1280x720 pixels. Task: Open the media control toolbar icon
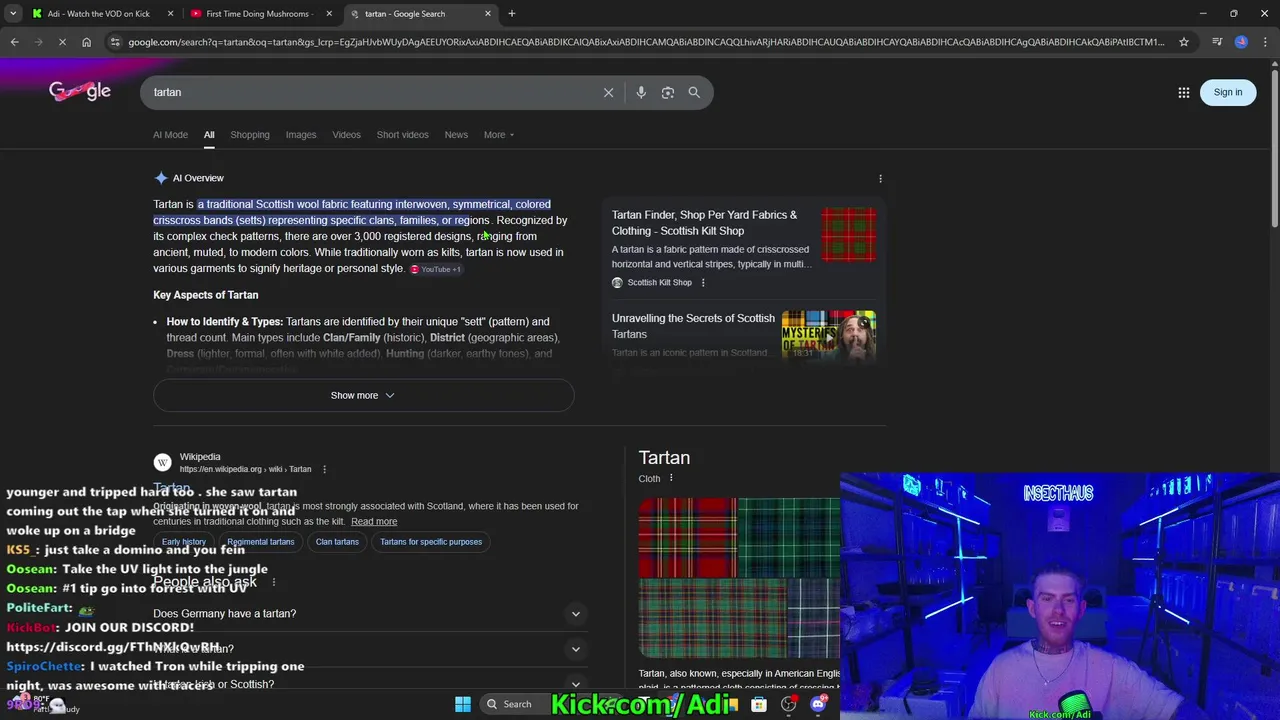coord(1217,42)
